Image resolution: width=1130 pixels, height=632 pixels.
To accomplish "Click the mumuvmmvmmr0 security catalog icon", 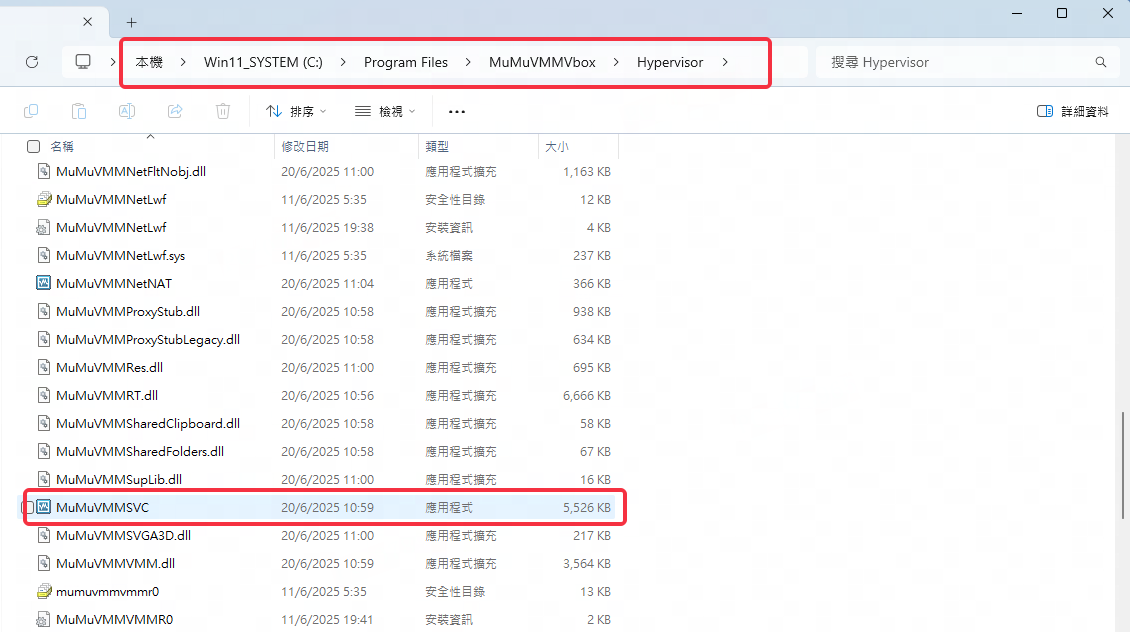I will coord(43,591).
